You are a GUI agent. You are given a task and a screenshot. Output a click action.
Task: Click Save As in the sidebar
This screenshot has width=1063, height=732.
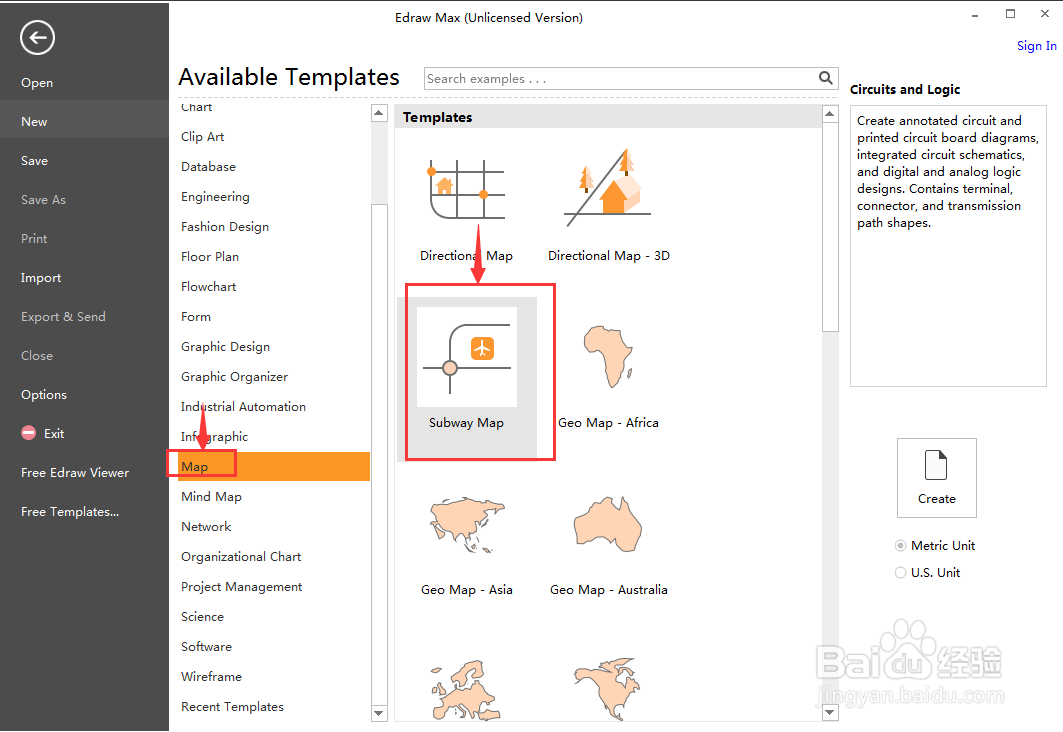point(43,200)
